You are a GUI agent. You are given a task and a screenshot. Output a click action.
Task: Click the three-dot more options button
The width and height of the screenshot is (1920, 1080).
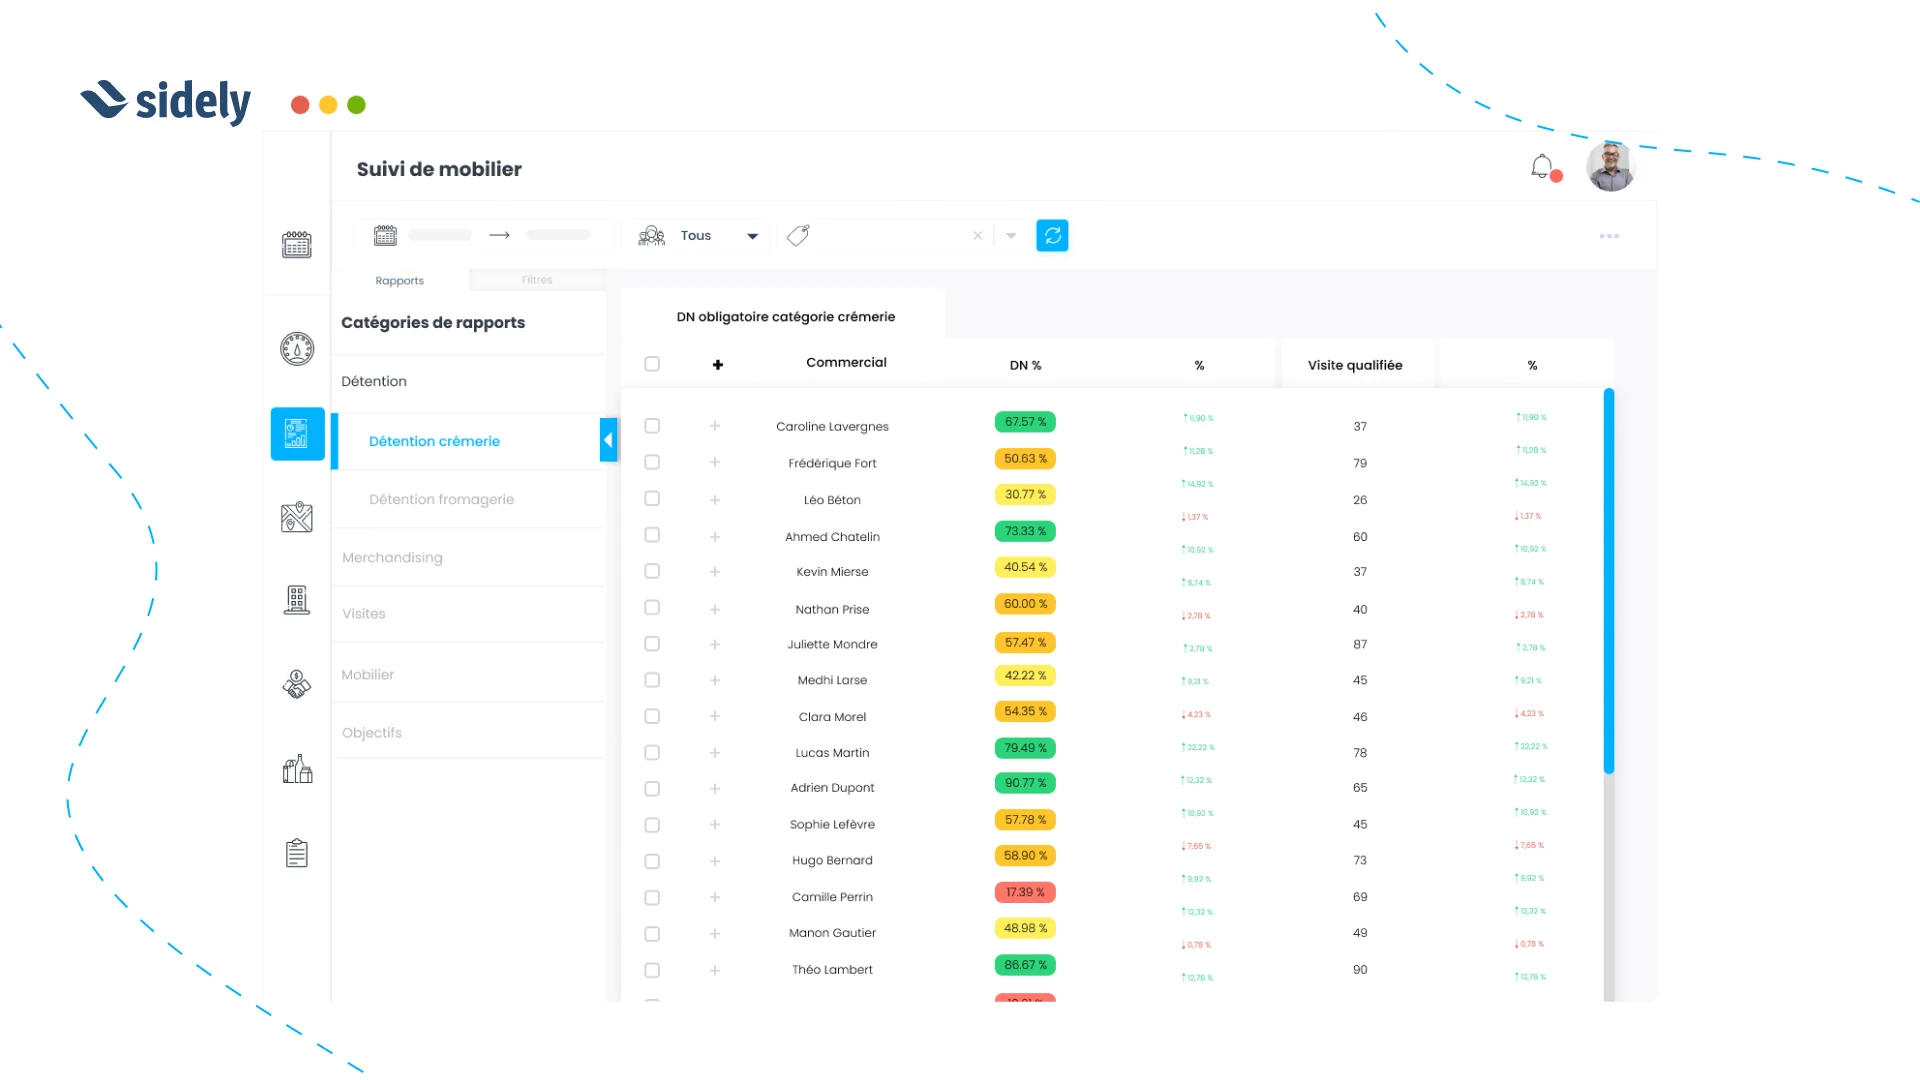[x=1609, y=236]
